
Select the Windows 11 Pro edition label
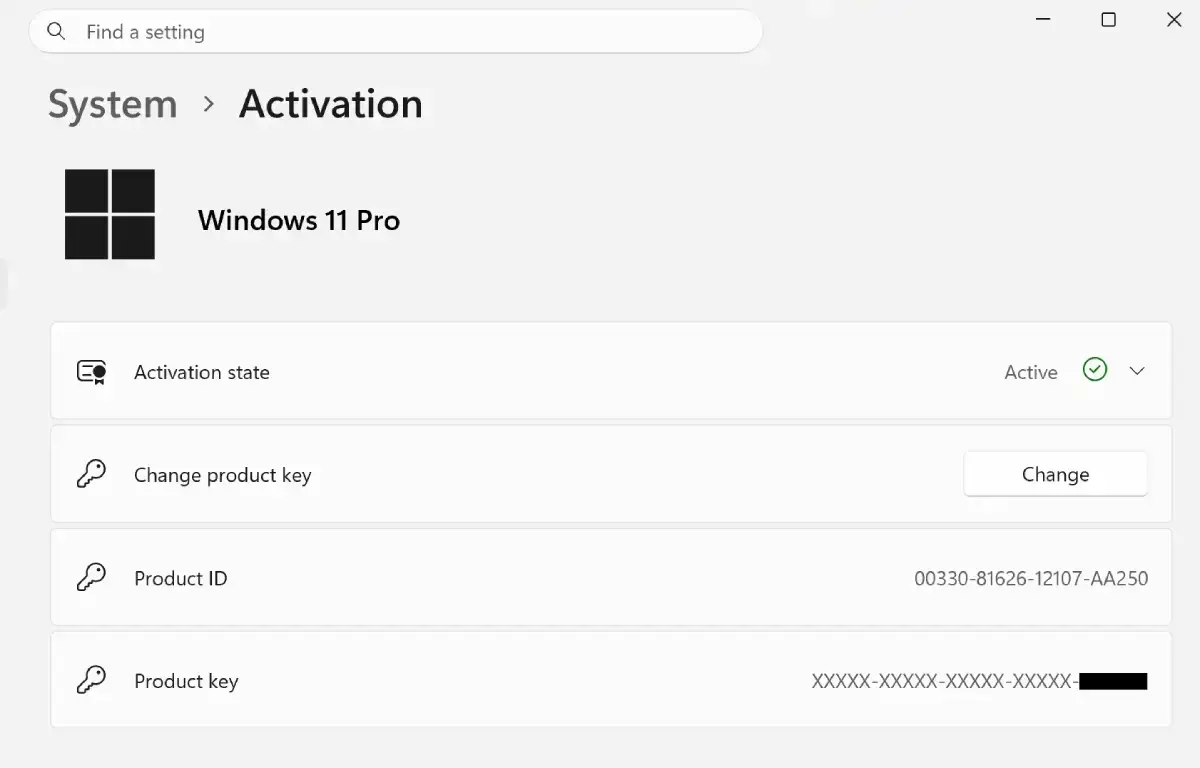(299, 220)
